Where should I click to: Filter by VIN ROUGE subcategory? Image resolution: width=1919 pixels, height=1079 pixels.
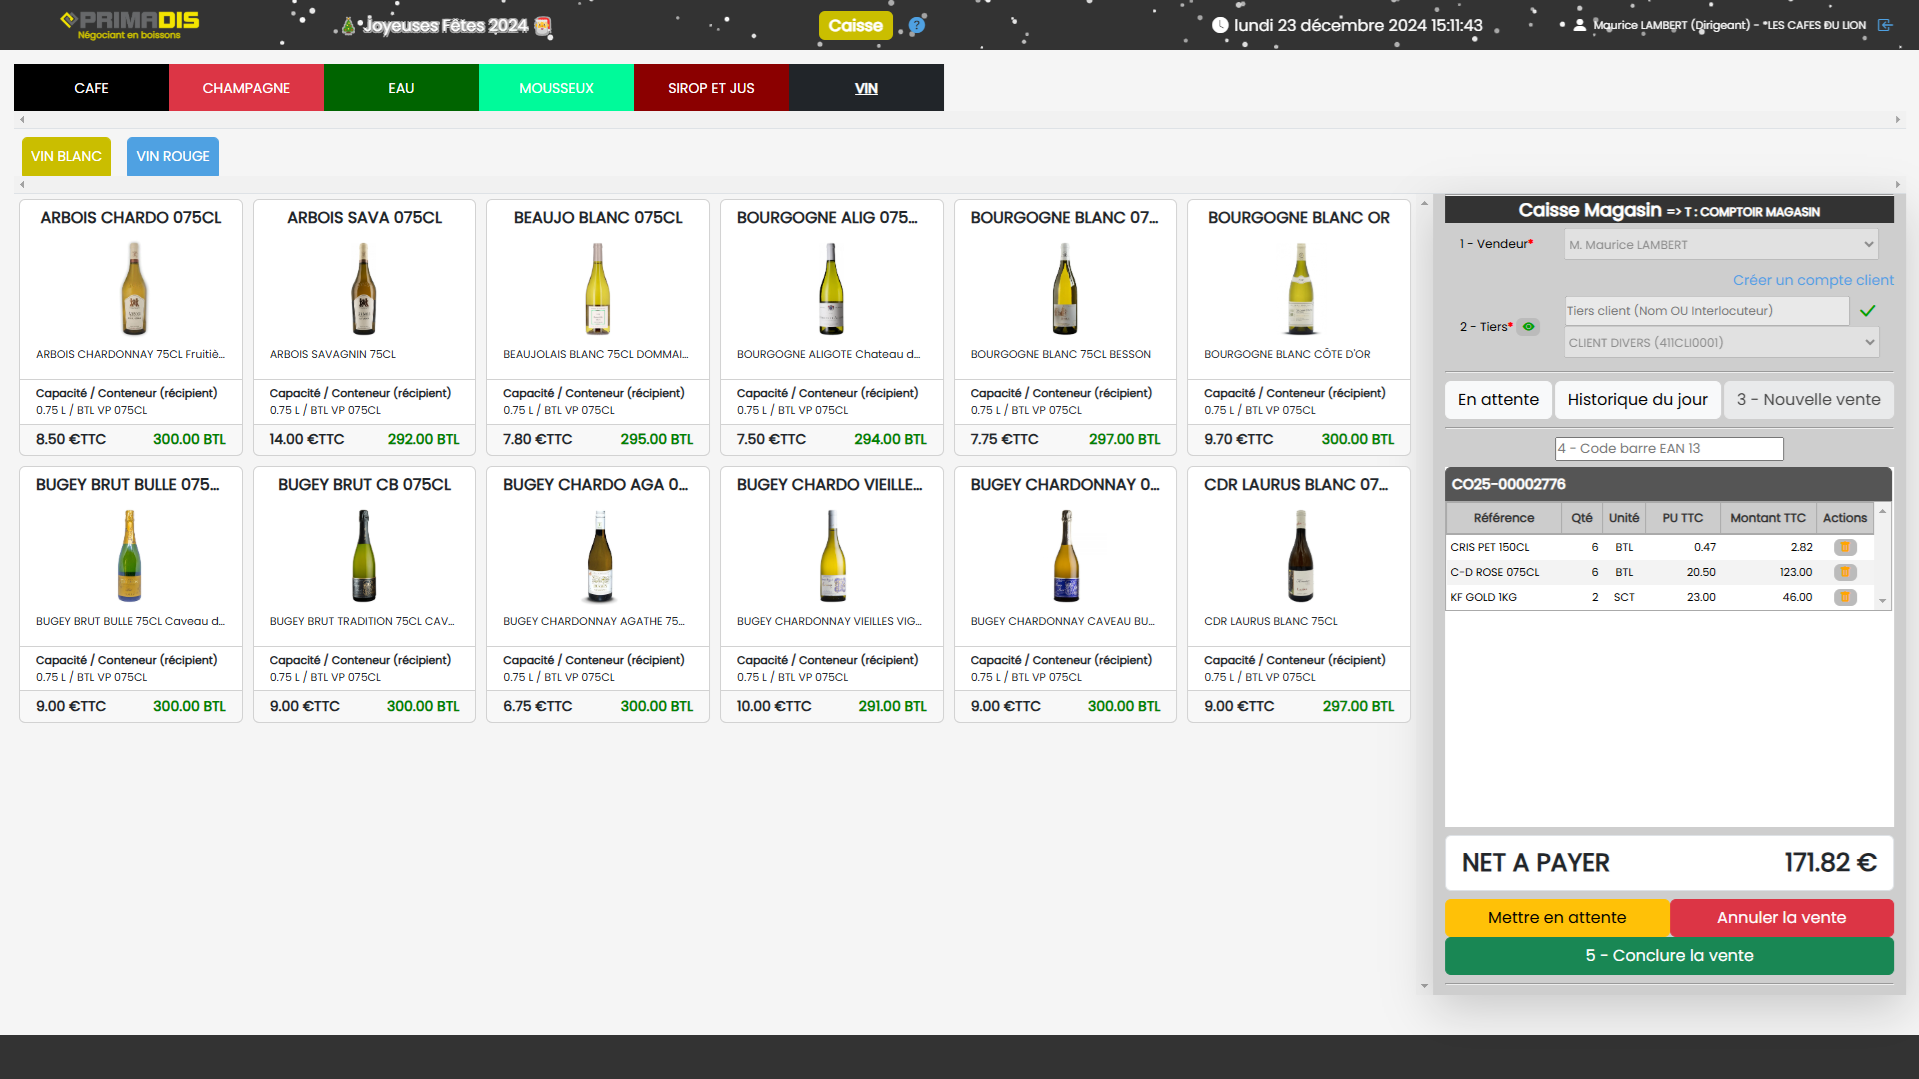[x=173, y=156]
